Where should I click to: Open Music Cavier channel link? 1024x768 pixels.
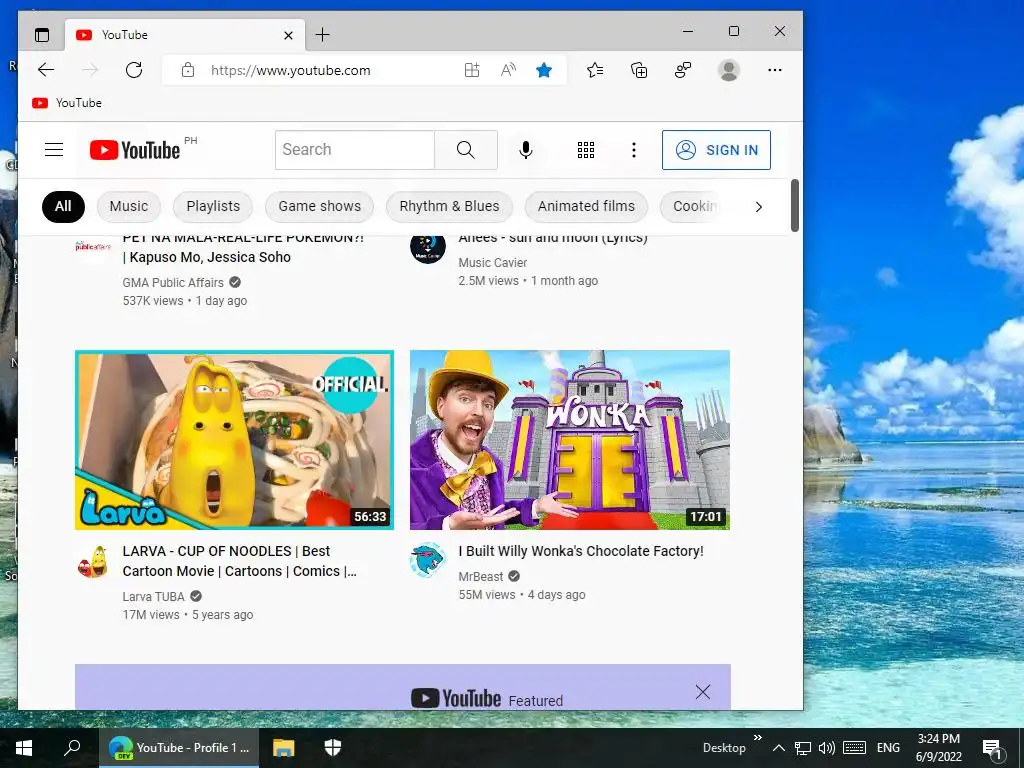(x=492, y=263)
